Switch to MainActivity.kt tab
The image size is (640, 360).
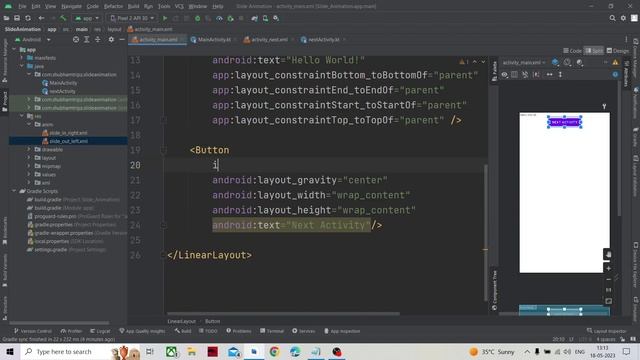coord(211,40)
